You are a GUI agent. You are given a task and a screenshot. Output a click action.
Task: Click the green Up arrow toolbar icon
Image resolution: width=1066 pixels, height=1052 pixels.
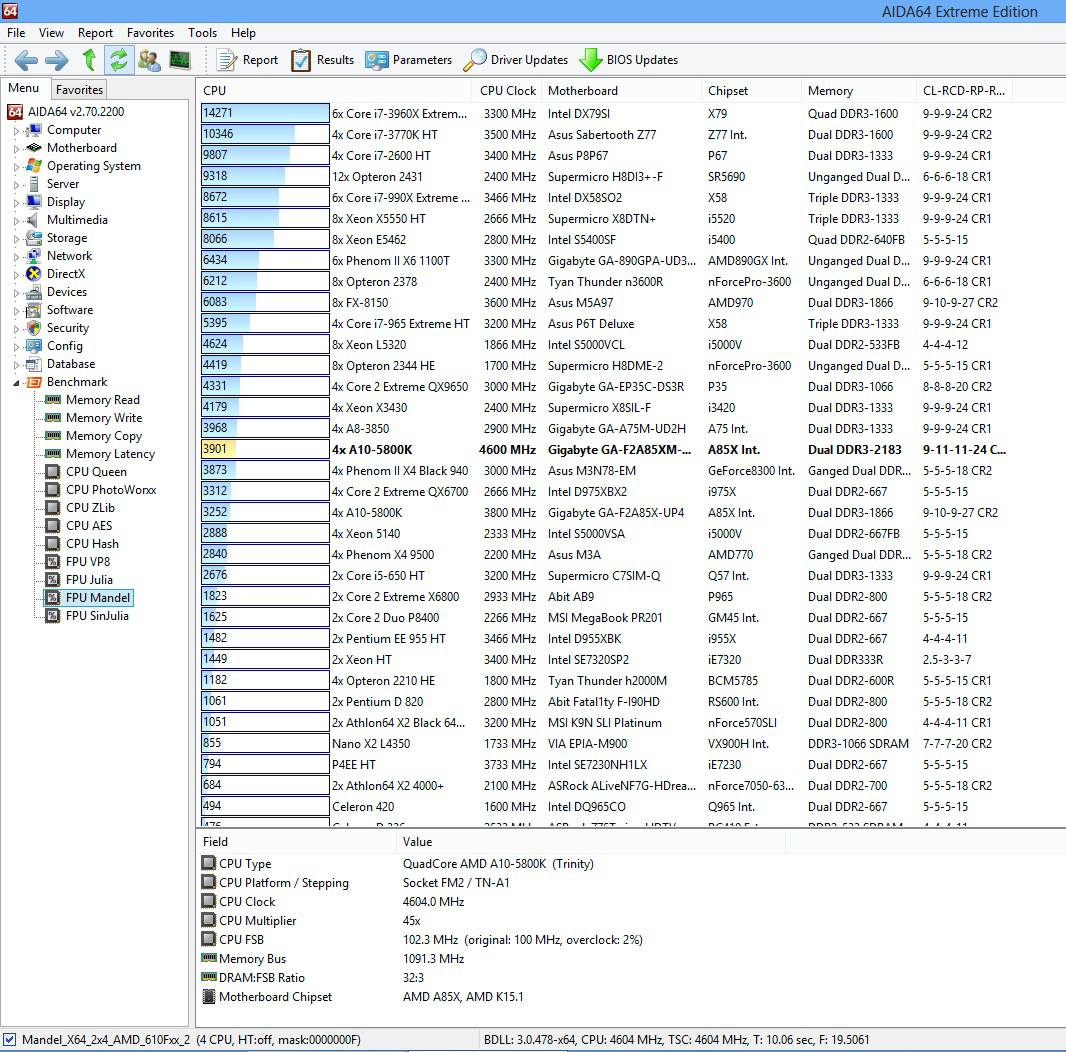tap(89, 60)
